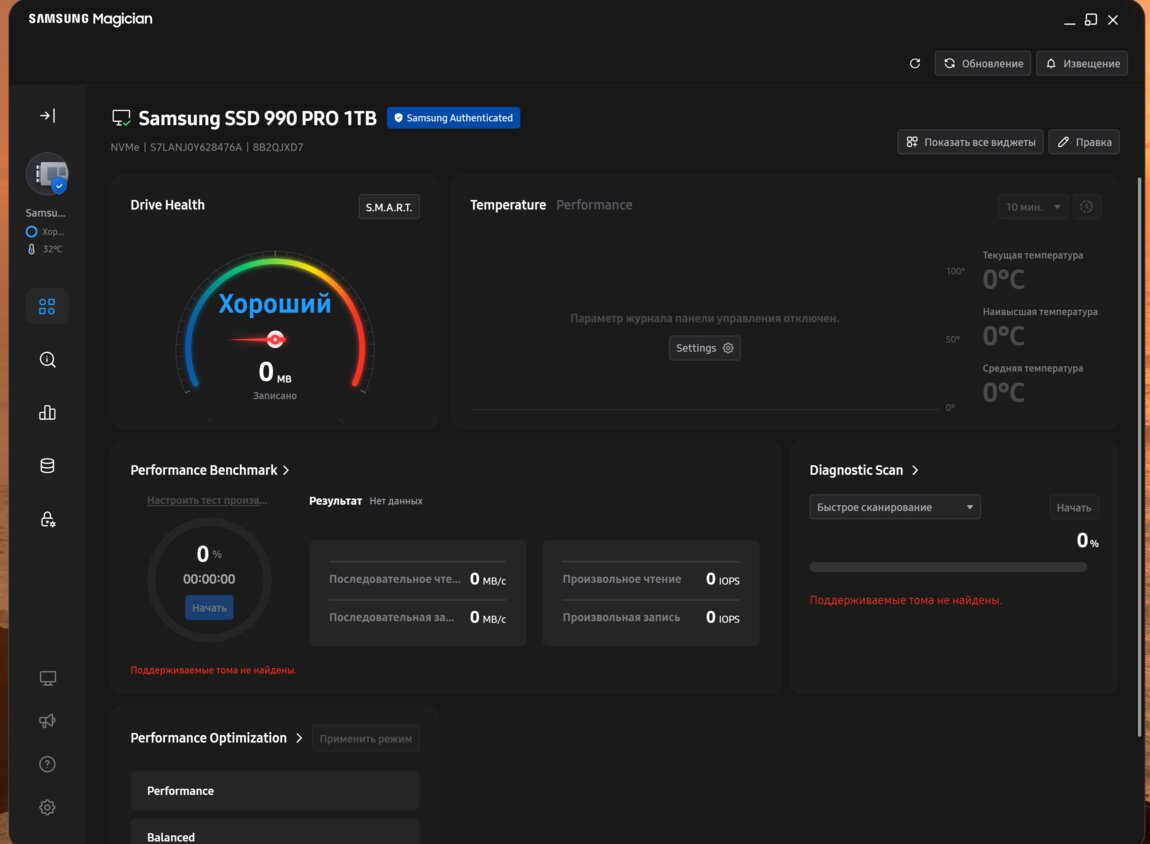Open the Быстрое сканирование dropdown

894,507
